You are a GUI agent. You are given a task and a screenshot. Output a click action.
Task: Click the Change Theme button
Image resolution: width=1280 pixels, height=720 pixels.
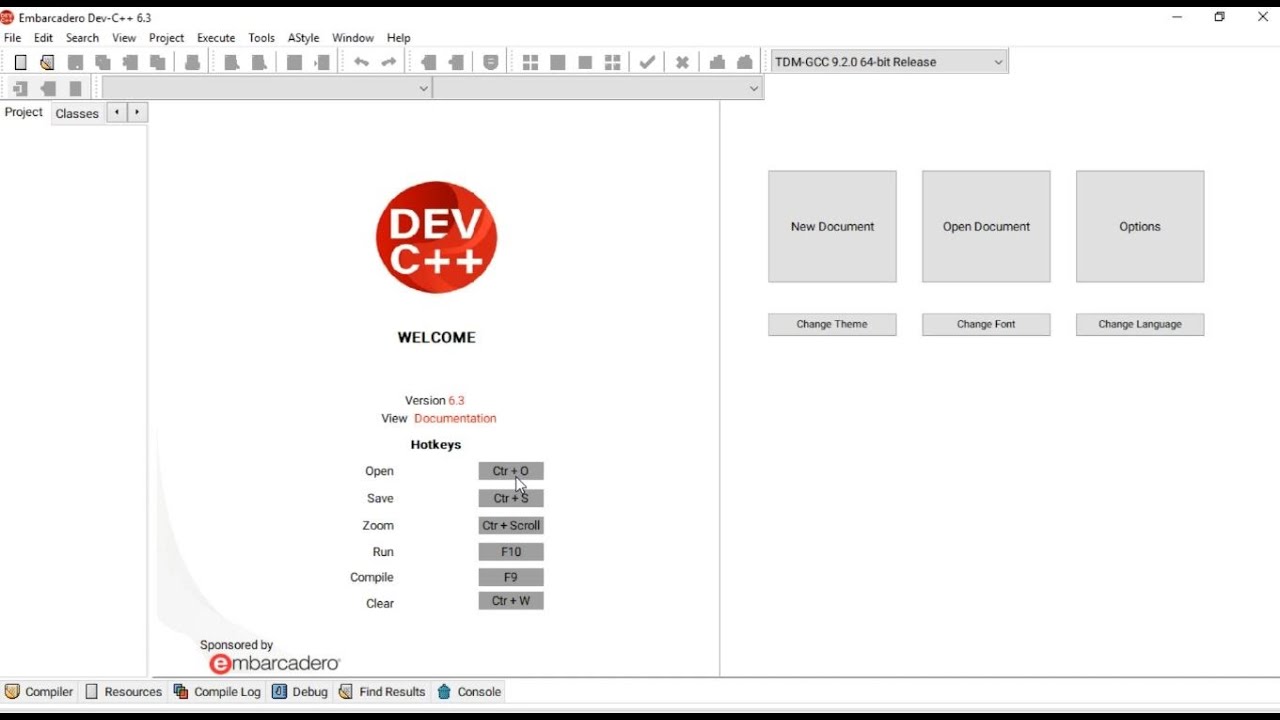pos(832,324)
